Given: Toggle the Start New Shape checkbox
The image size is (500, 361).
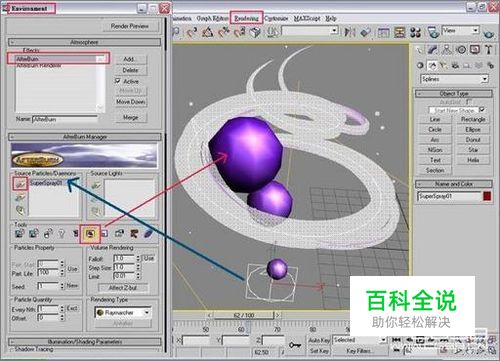Looking at the screenshot, I should 482,109.
